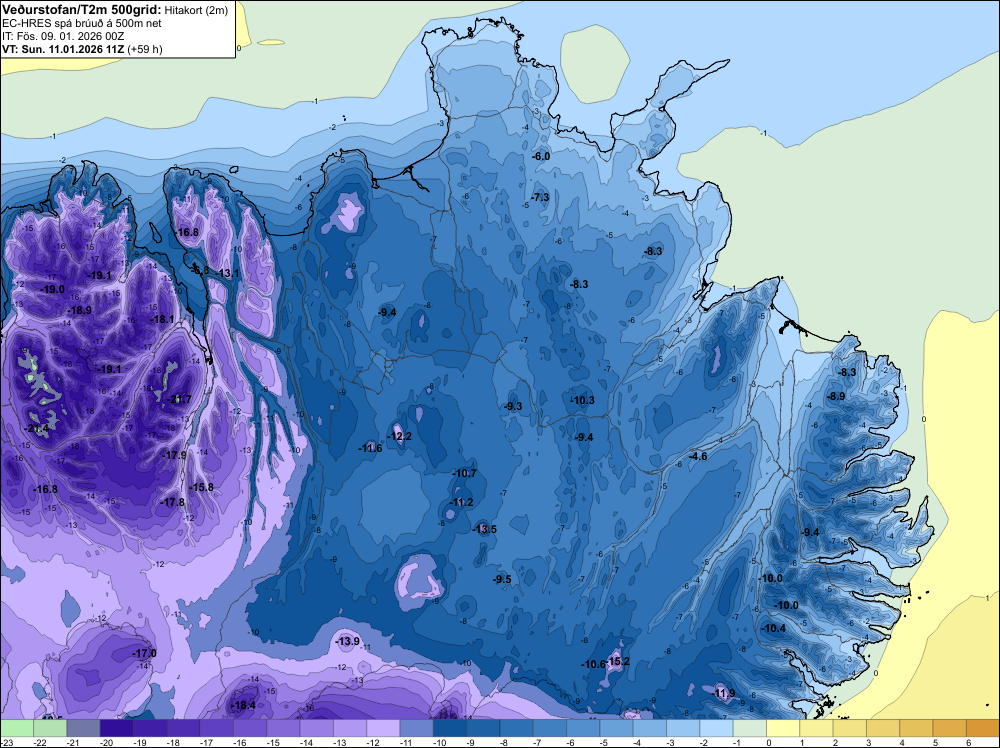
Task: Click the '(+59 h)' forecast offset text
Action: [x=145, y=49]
